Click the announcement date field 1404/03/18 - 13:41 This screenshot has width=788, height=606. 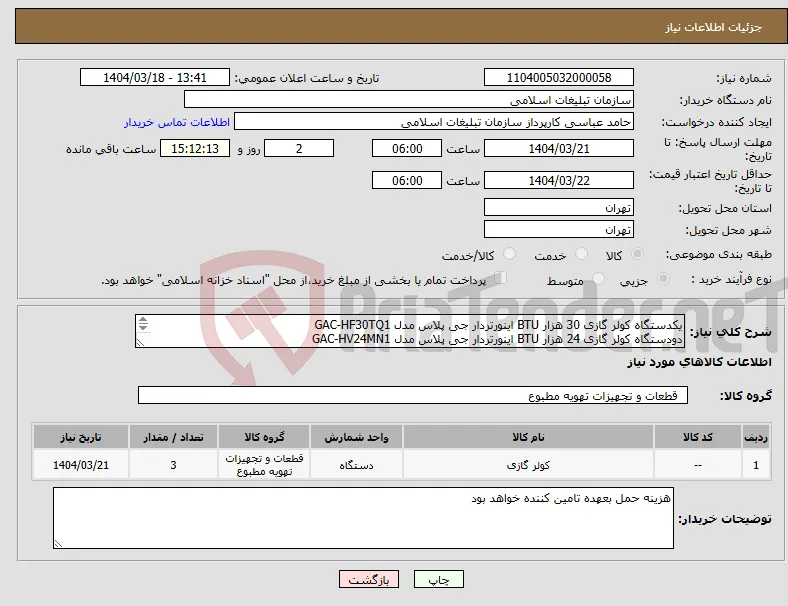point(155,77)
